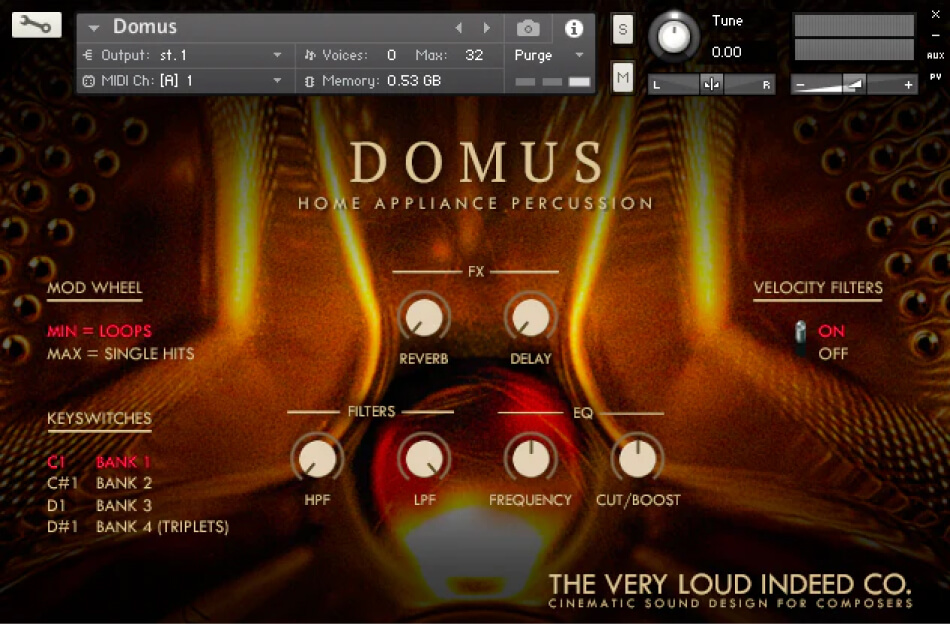Click the Max voices value 32
Image resolution: width=950 pixels, height=624 pixels.
(474, 55)
